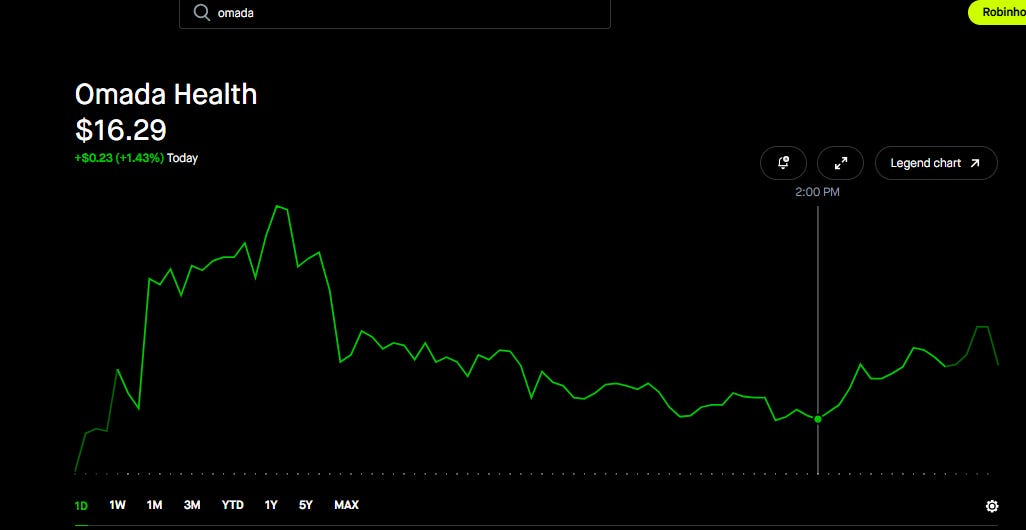Open the price alert bell icon
Image resolution: width=1026 pixels, height=530 pixels.
tap(783, 163)
